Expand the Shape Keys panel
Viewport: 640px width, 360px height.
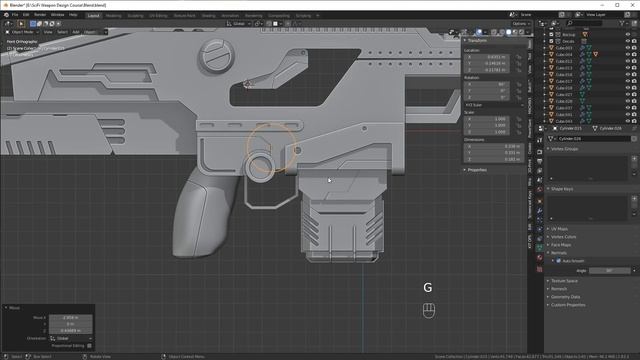(562, 189)
